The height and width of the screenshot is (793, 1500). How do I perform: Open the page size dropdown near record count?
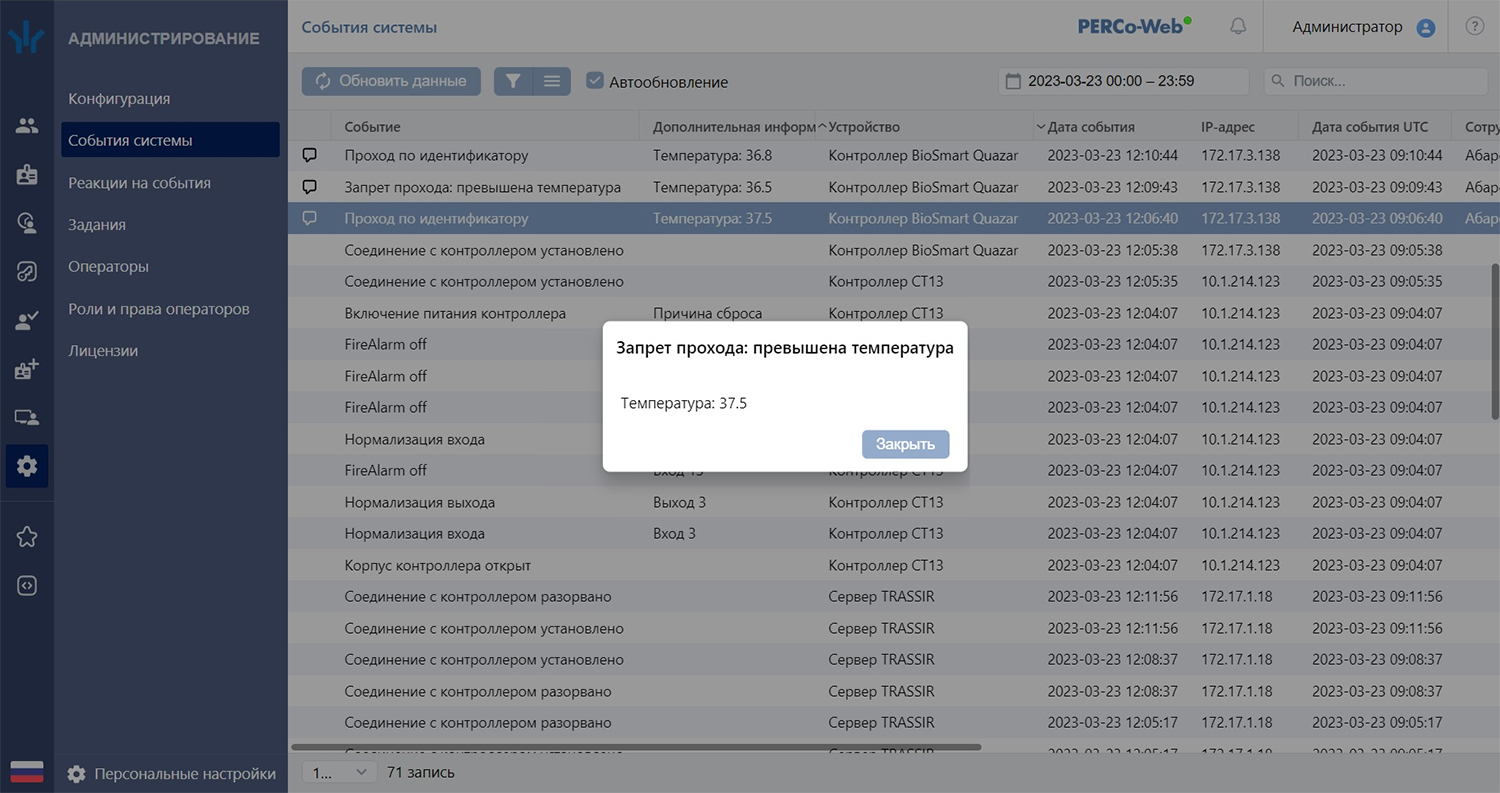point(338,772)
